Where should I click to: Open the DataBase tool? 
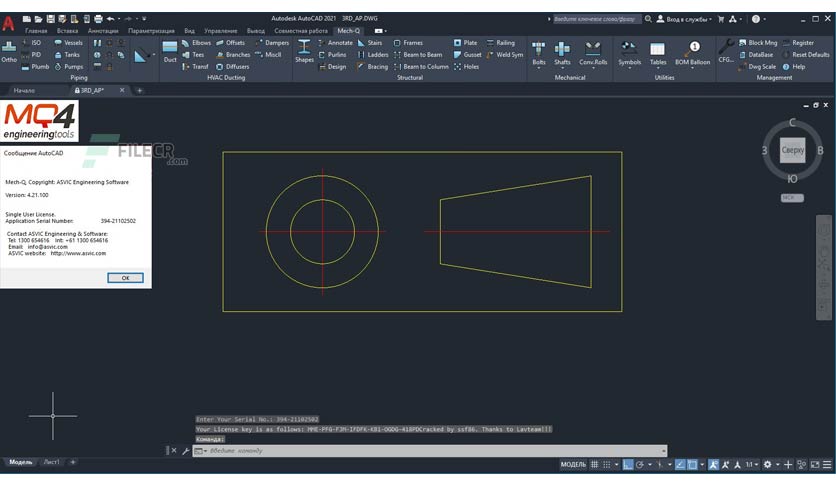click(x=755, y=55)
